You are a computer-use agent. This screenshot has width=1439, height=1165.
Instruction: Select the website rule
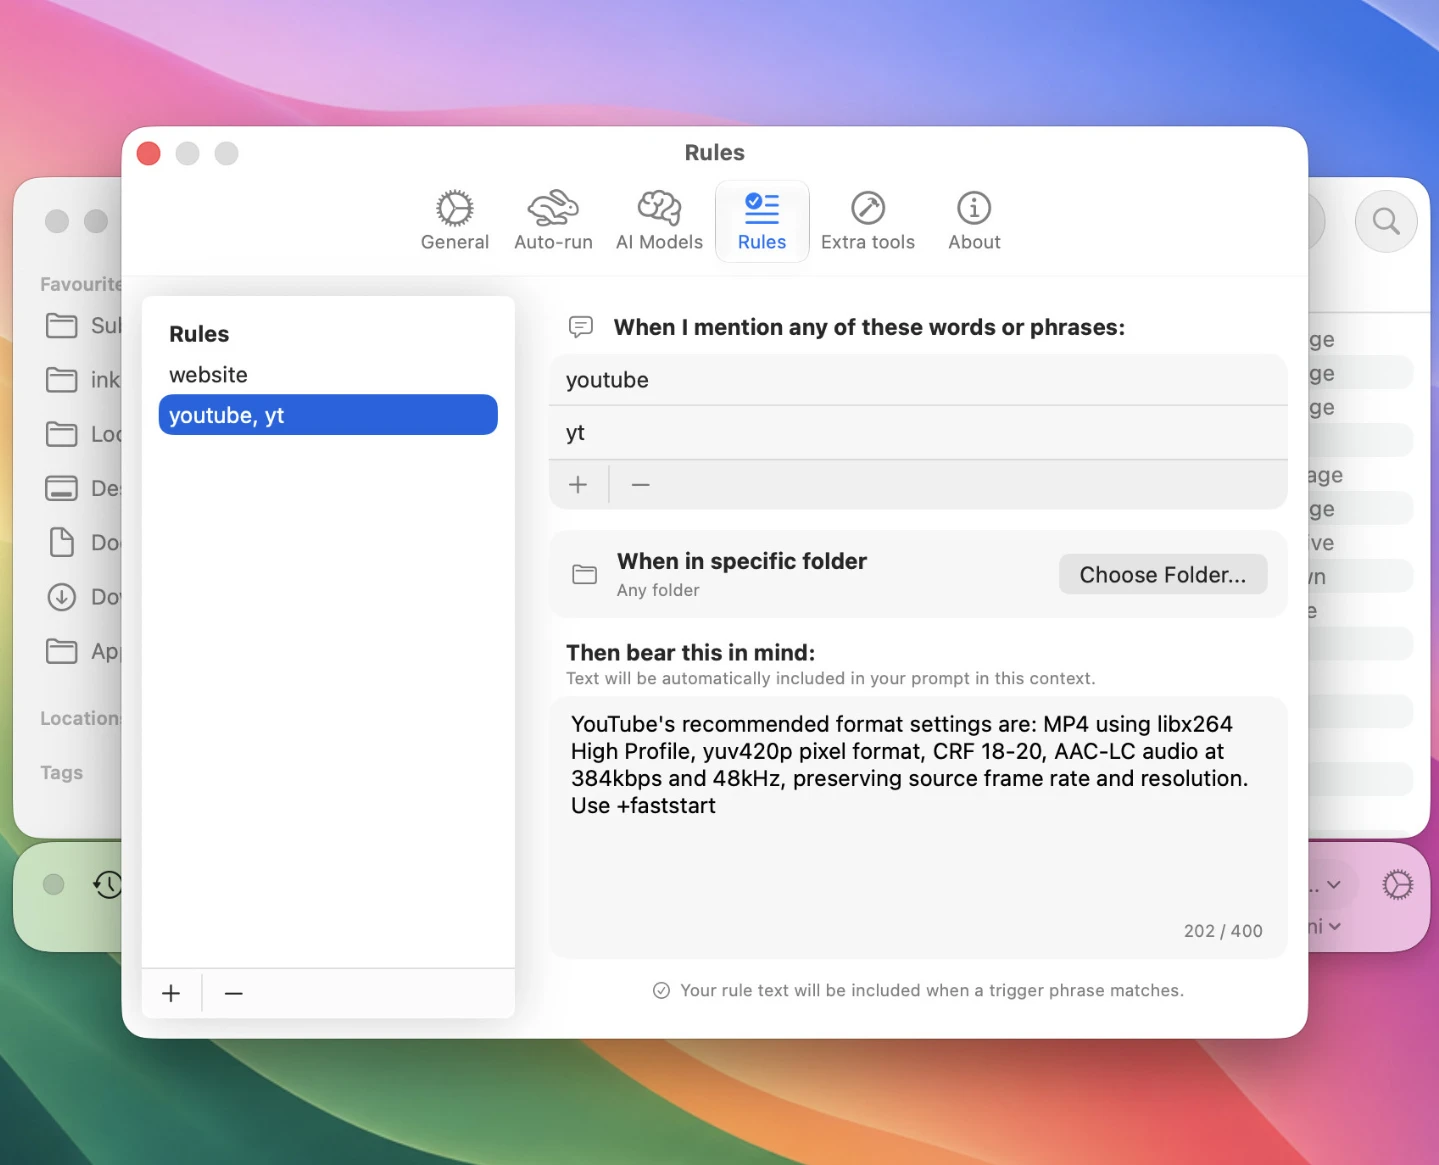[x=328, y=375]
